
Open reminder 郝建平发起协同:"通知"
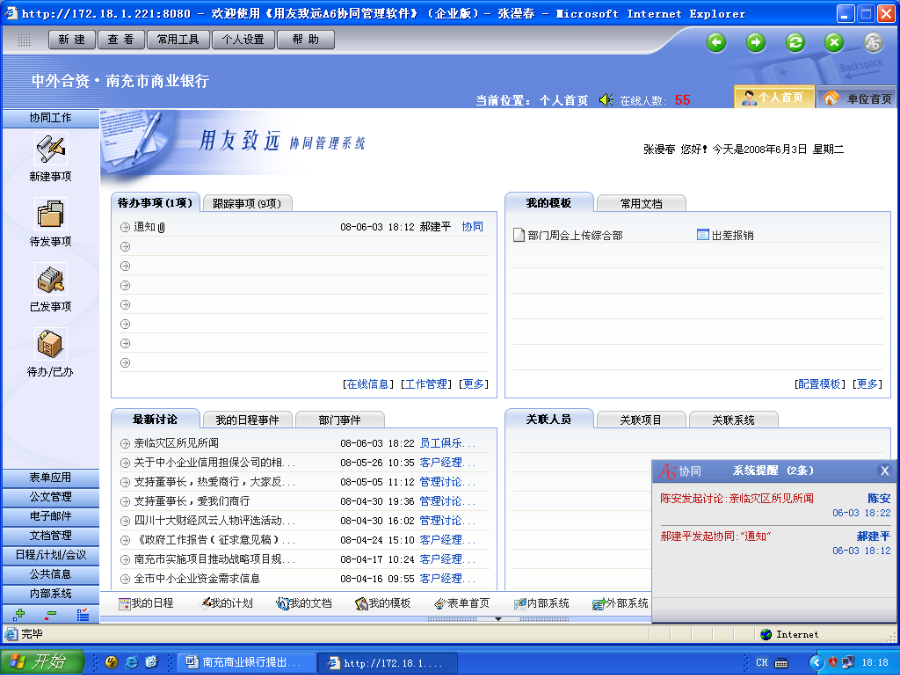[x=716, y=536]
